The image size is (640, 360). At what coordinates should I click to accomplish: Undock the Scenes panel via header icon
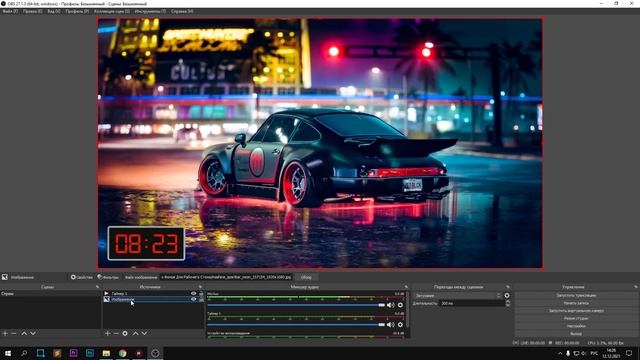97,287
